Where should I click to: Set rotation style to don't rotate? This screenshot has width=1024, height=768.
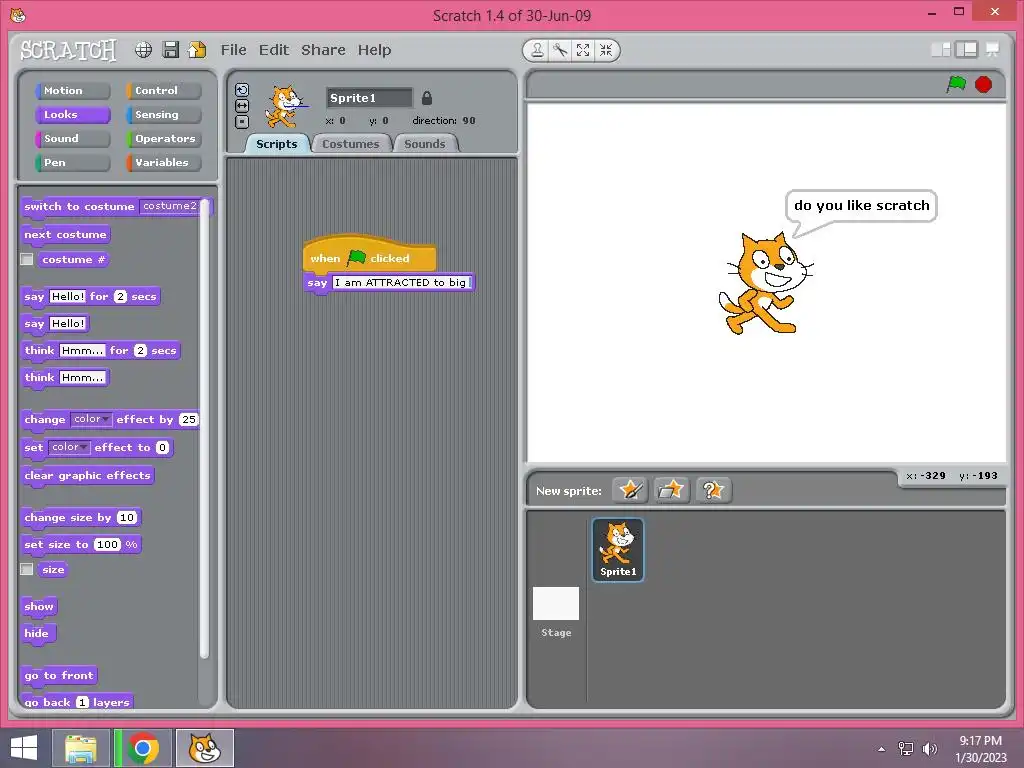coord(242,121)
